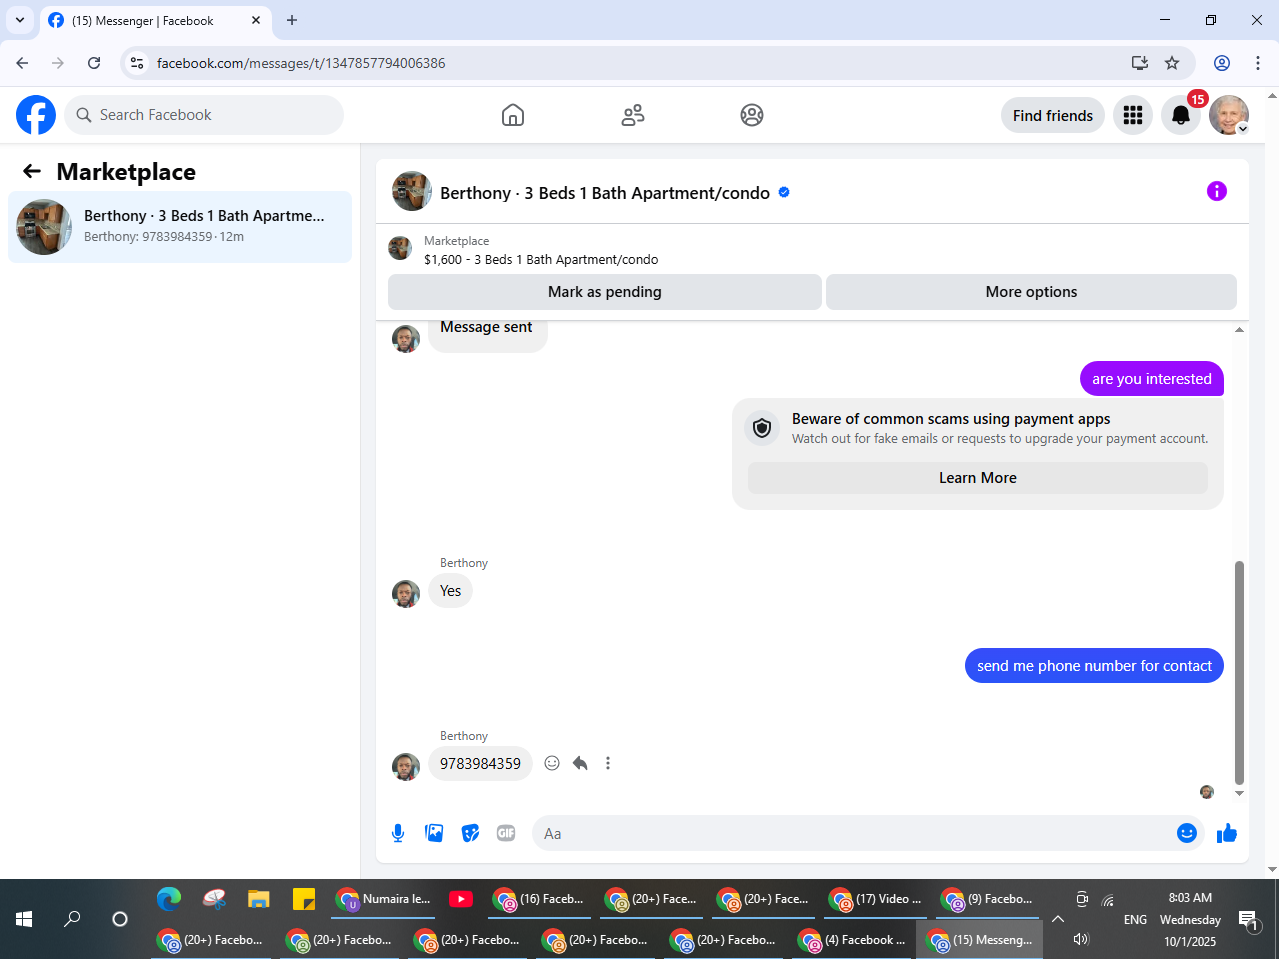
Task: Click the facebook.com address bar URL
Action: click(301, 63)
